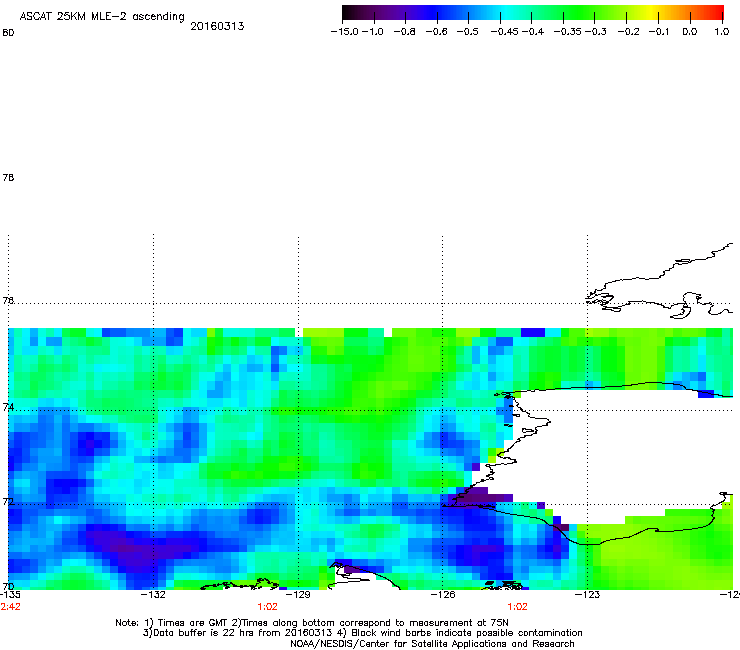The height and width of the screenshot is (650, 740).
Task: Click the black end of the color bar
Action: point(348,13)
